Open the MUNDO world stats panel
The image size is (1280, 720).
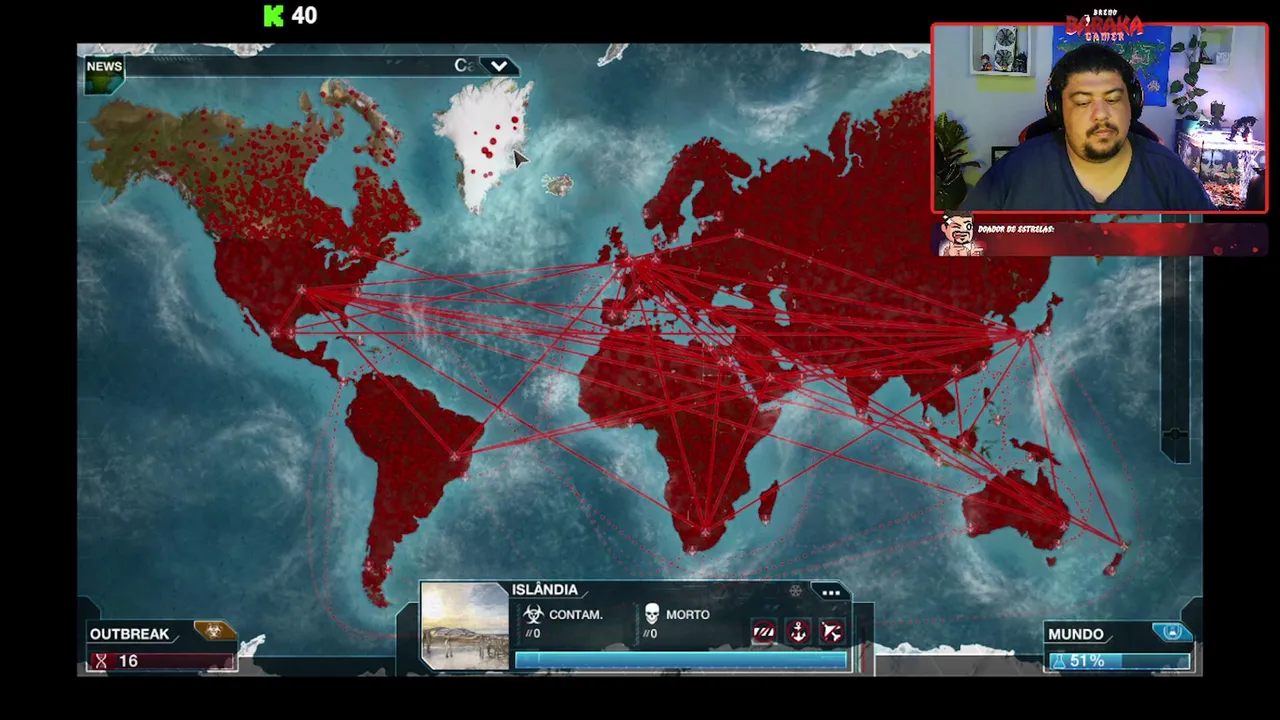tap(1076, 634)
